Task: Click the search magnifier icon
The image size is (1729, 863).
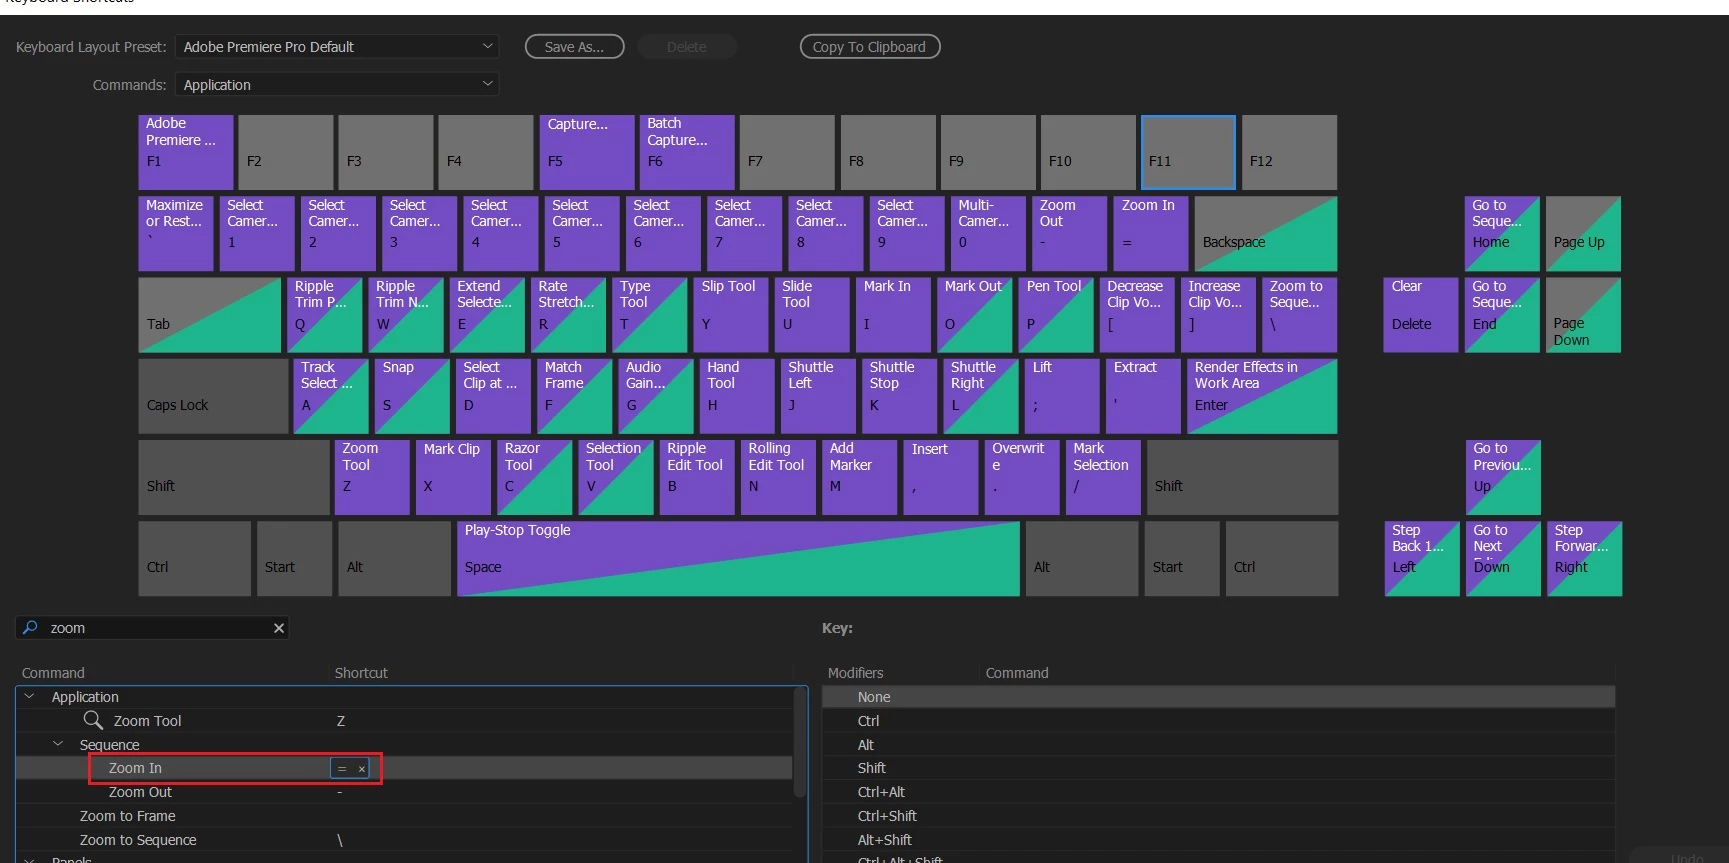Action: coord(30,627)
